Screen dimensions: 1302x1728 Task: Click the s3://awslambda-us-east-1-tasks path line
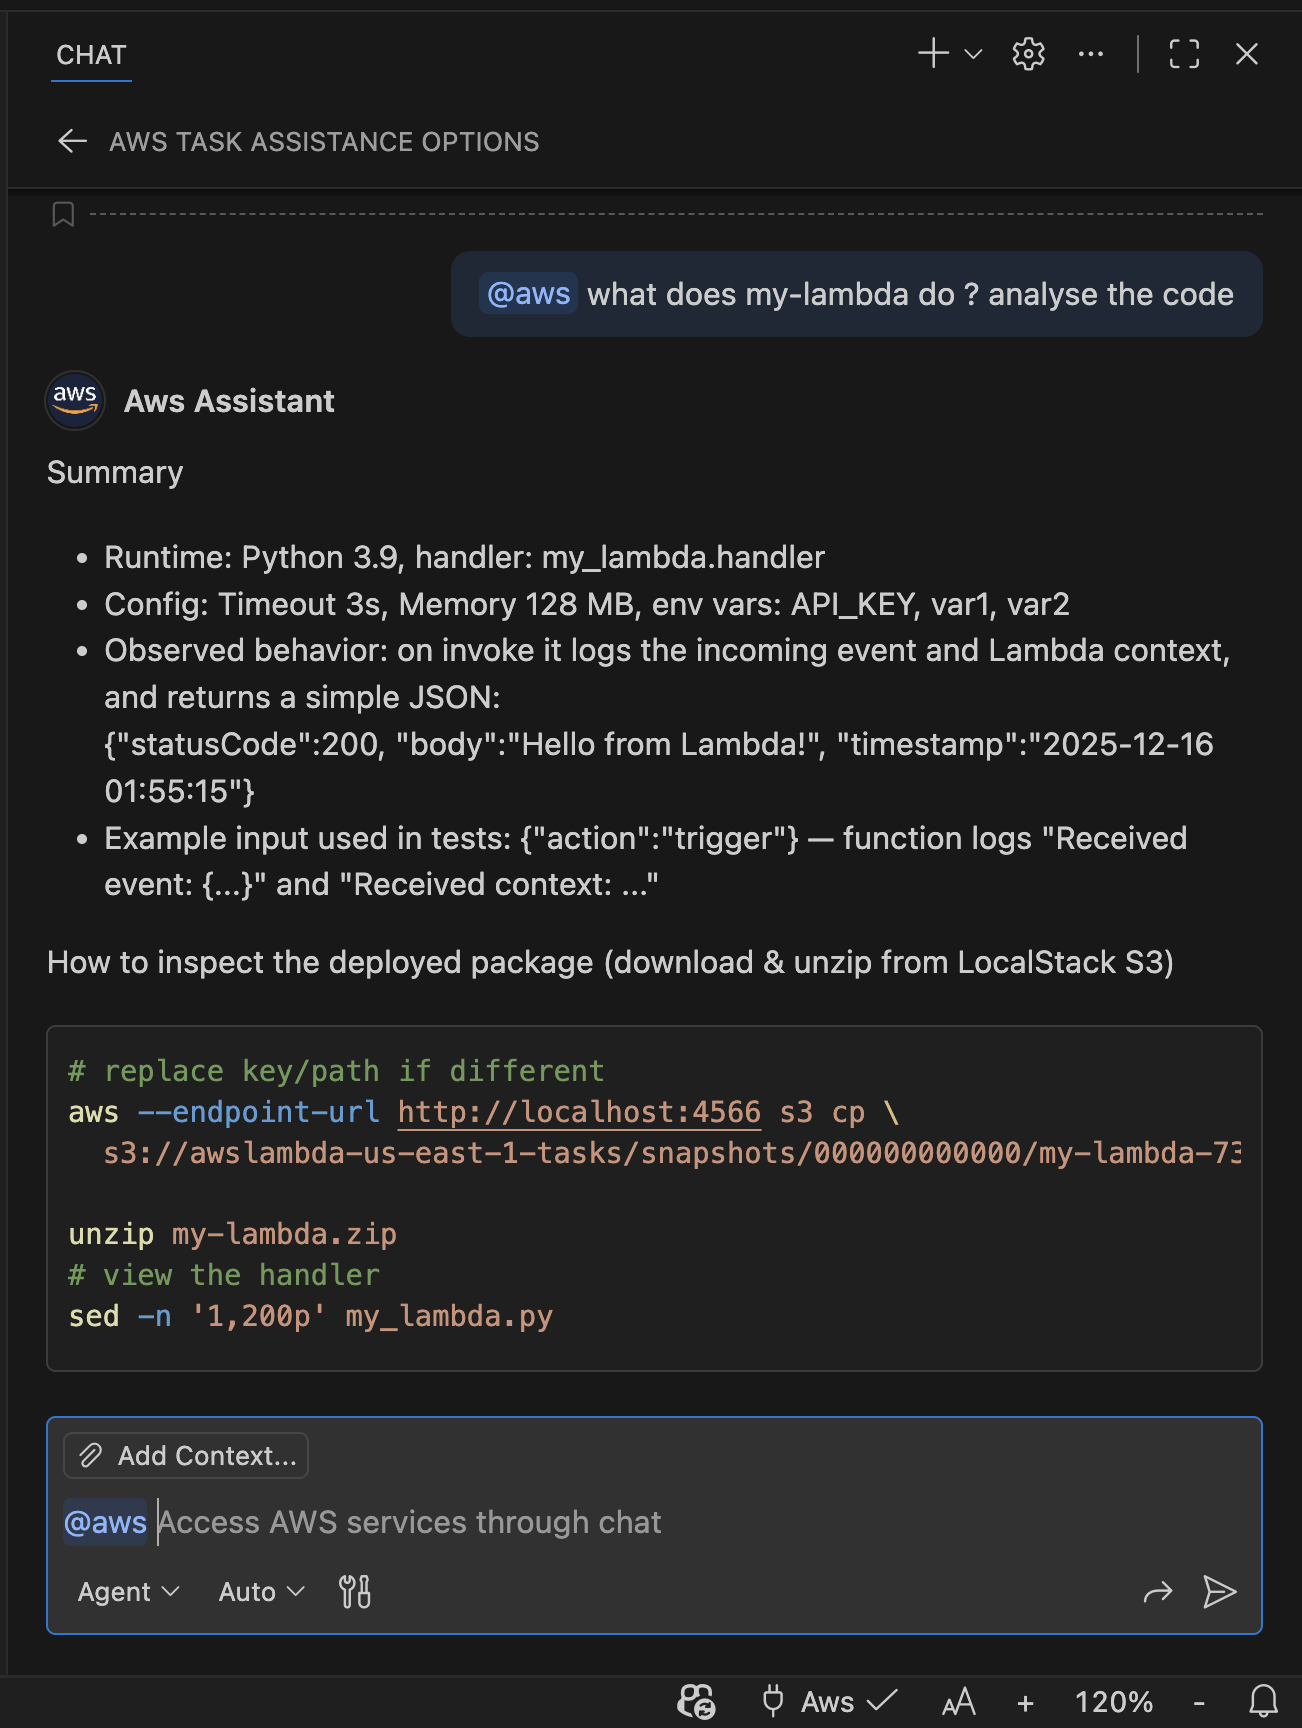point(672,1153)
